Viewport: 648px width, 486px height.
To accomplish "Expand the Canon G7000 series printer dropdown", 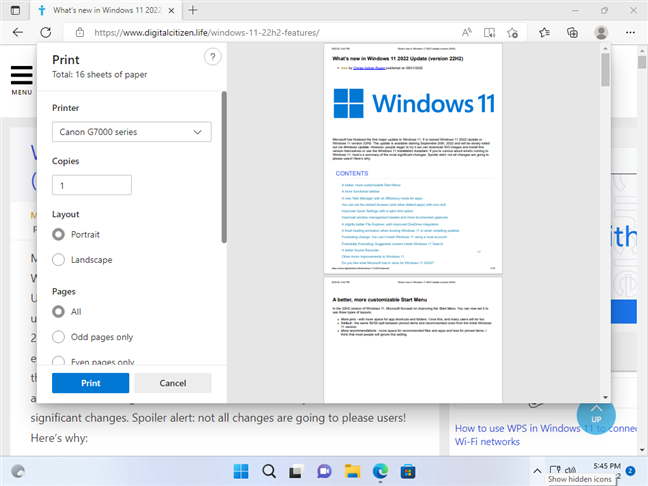I will point(131,132).
